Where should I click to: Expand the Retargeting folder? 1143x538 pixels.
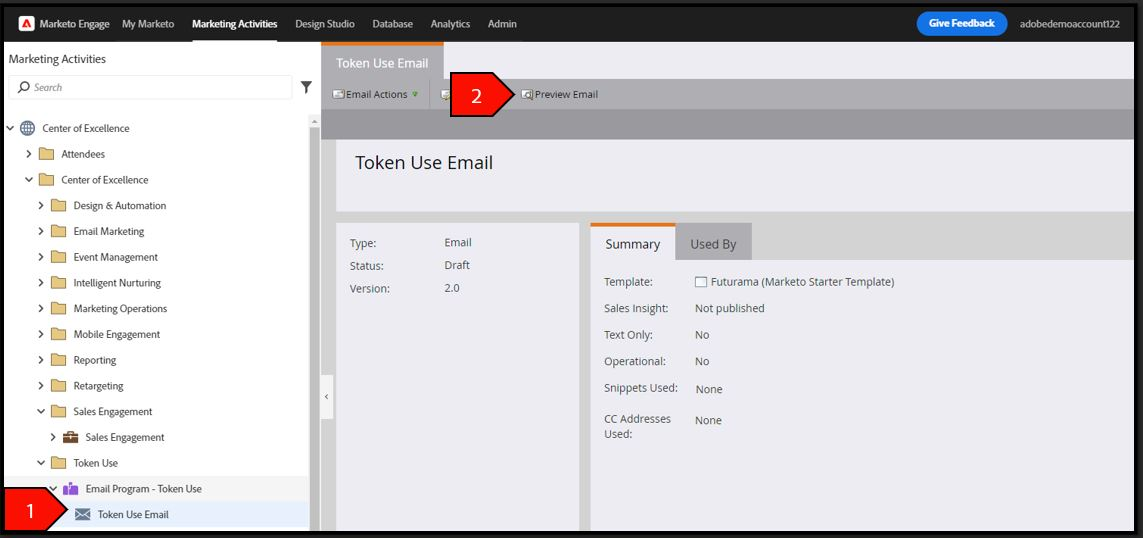pos(42,386)
